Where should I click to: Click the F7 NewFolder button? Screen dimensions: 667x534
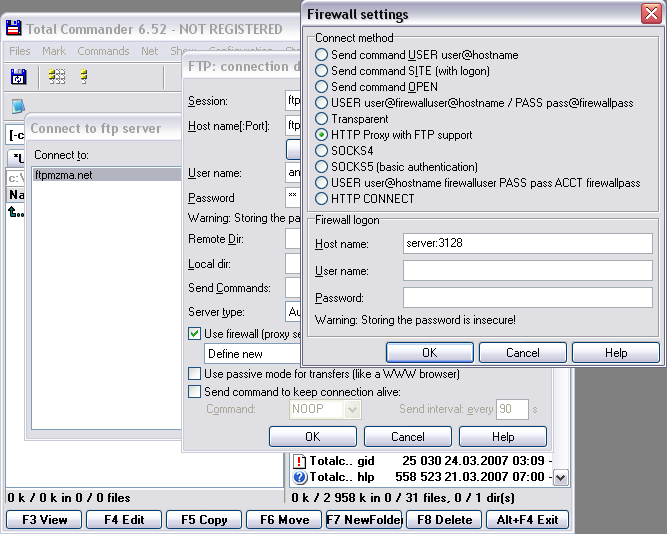pyautogui.click(x=364, y=520)
